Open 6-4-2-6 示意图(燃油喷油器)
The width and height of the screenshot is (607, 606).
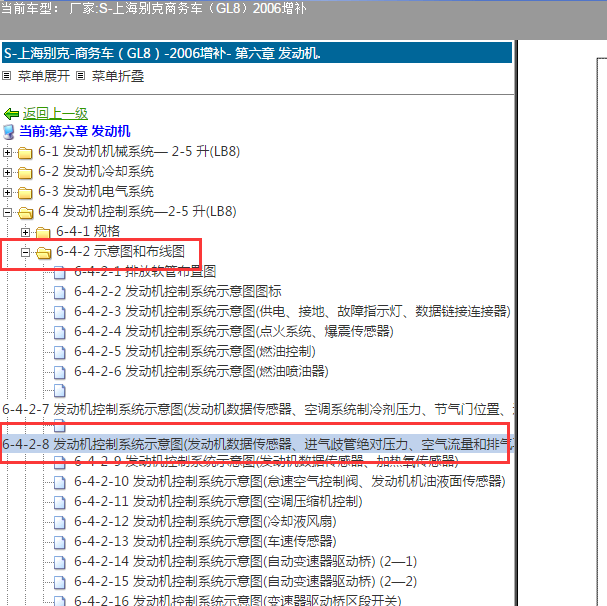201,372
